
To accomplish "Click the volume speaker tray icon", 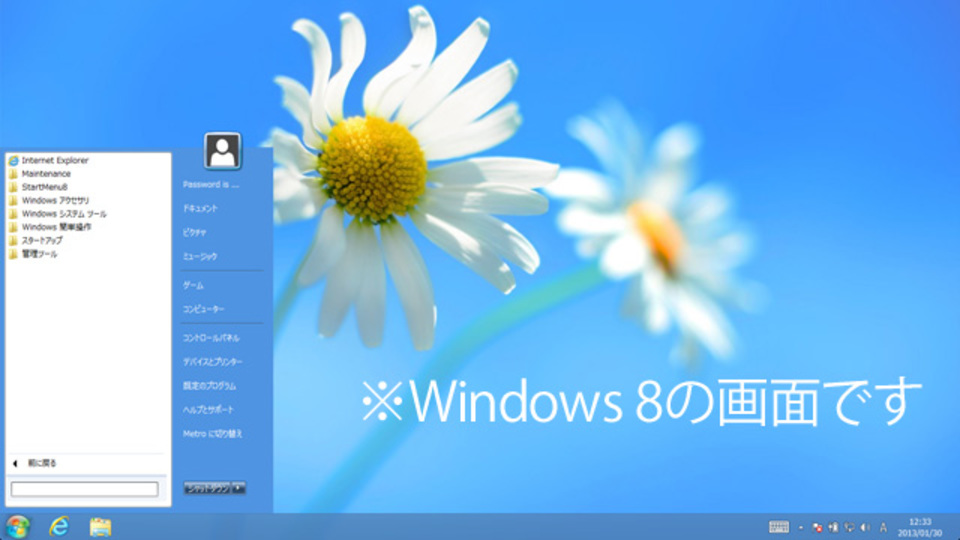I will tap(865, 527).
